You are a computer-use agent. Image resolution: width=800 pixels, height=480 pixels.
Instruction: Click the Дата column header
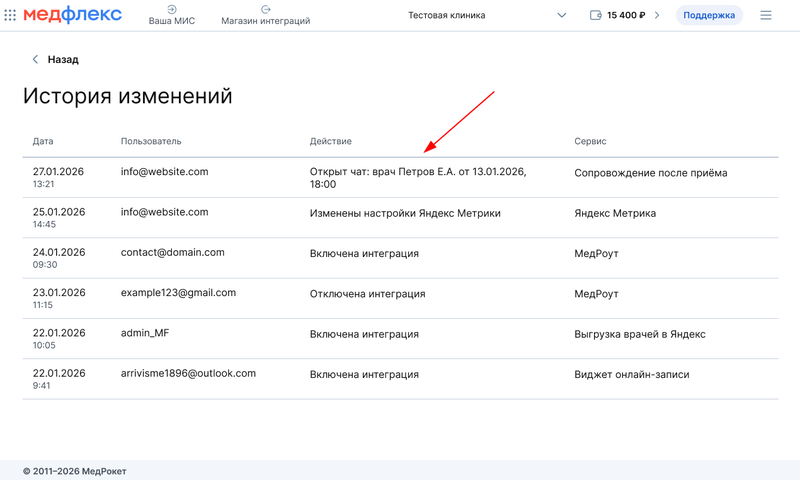(x=43, y=141)
